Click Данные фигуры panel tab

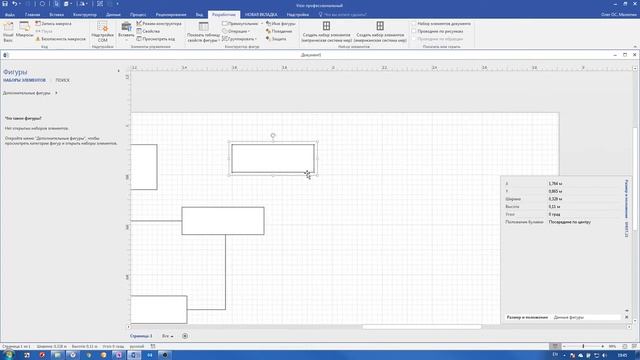click(x=569, y=317)
